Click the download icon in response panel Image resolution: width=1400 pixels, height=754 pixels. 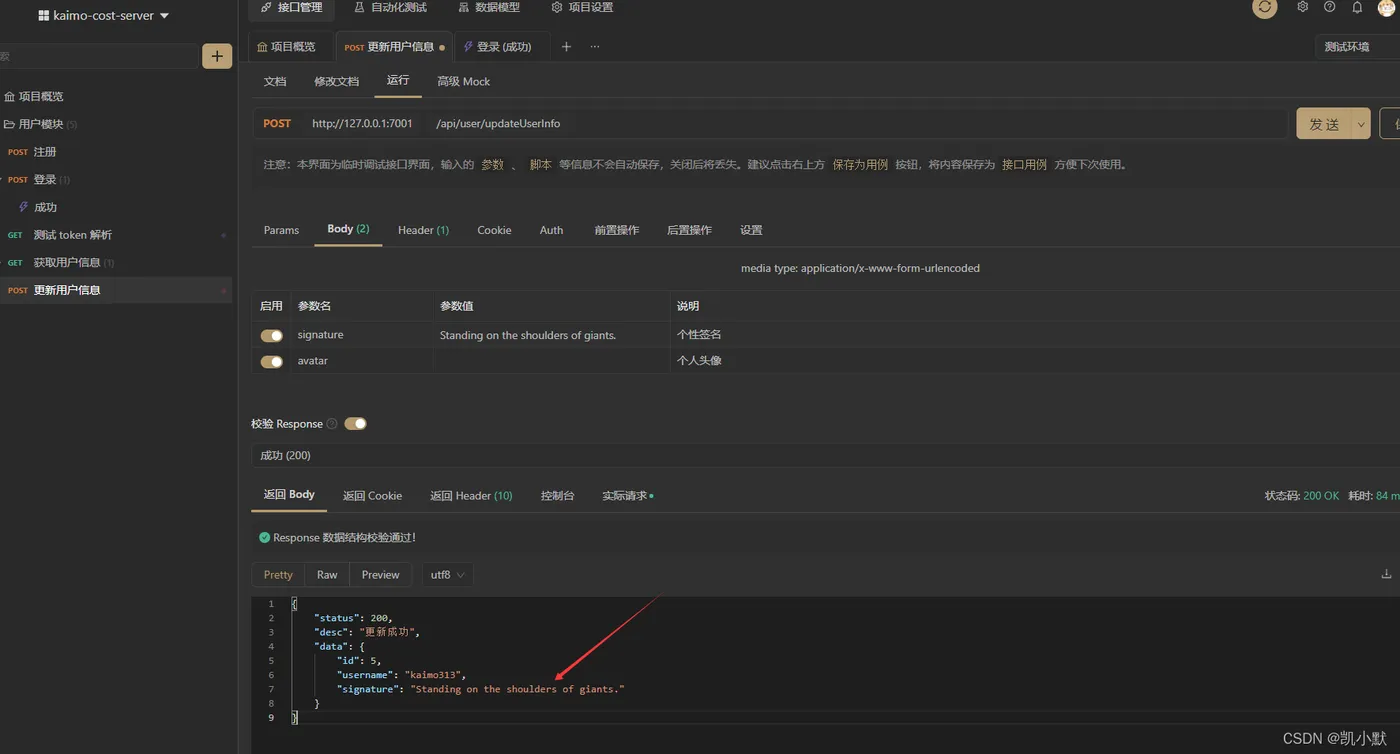pos(1386,574)
